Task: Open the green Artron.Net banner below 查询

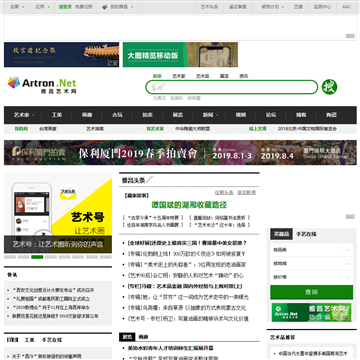Action: pos(312,312)
